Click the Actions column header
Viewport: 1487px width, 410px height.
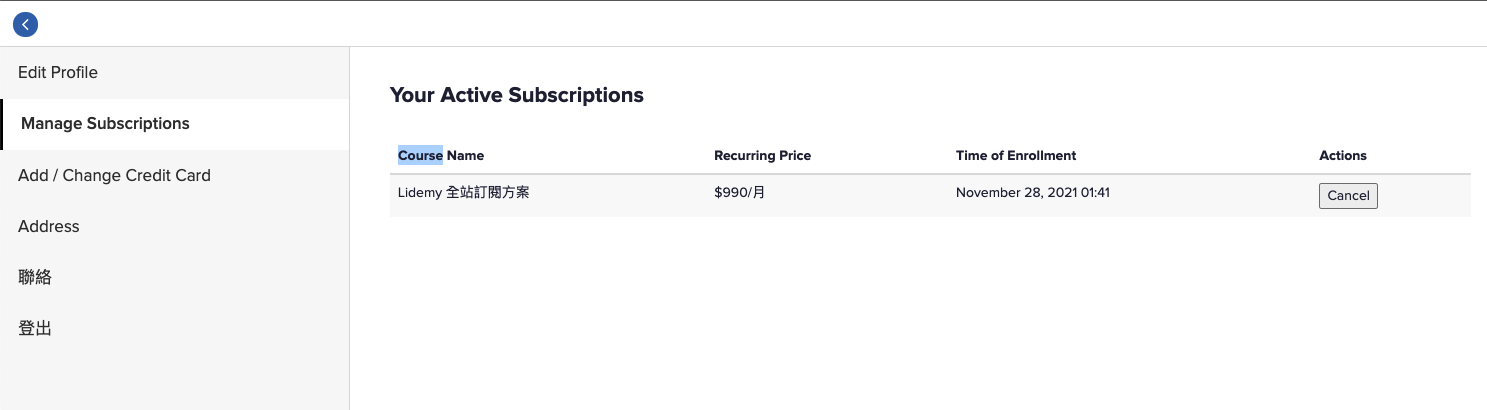point(1343,156)
